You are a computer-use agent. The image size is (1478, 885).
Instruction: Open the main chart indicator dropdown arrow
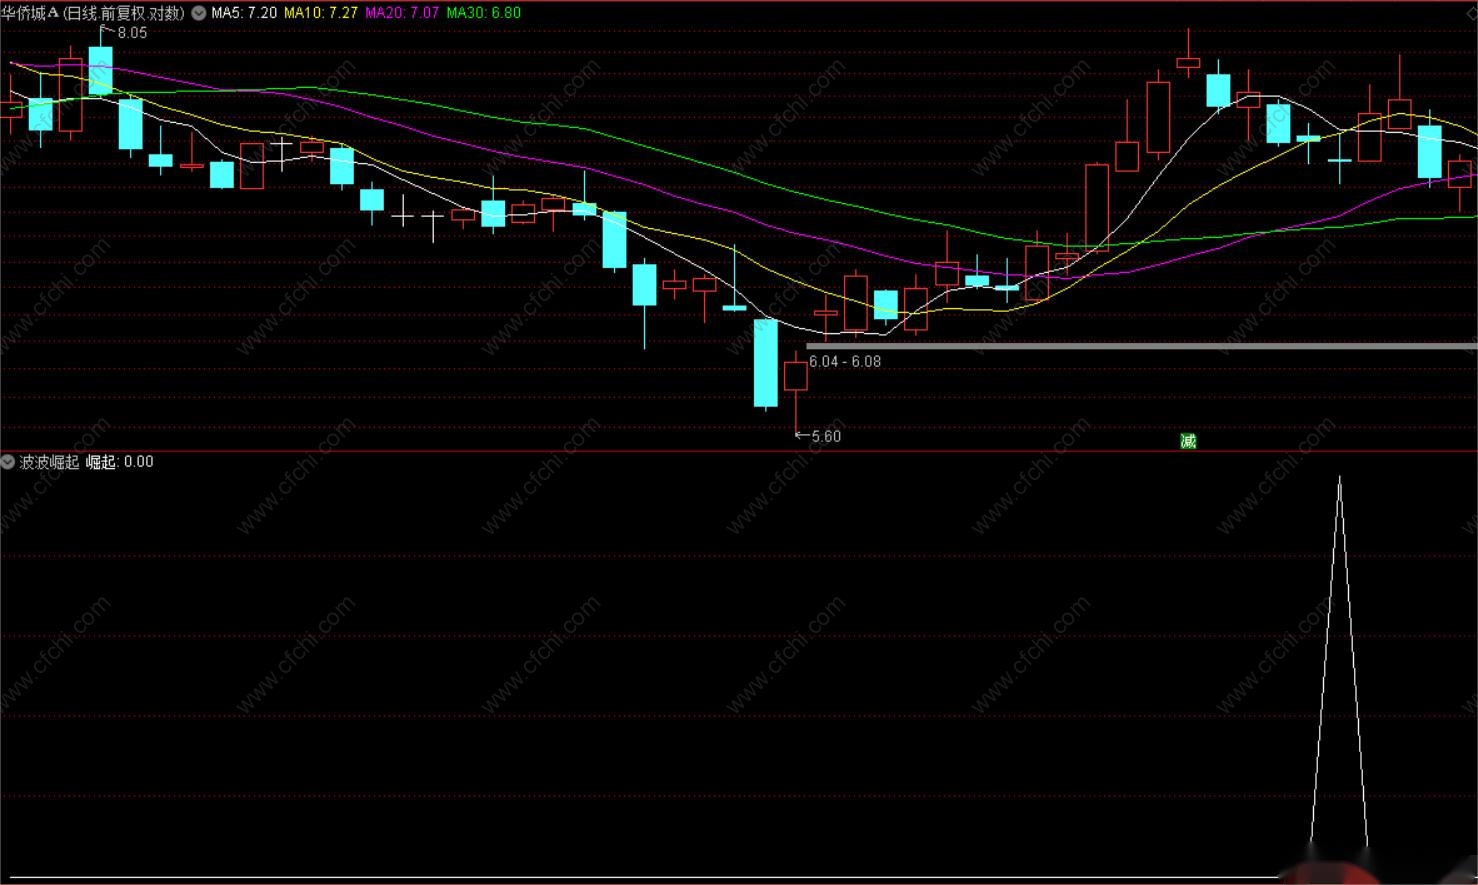[198, 13]
